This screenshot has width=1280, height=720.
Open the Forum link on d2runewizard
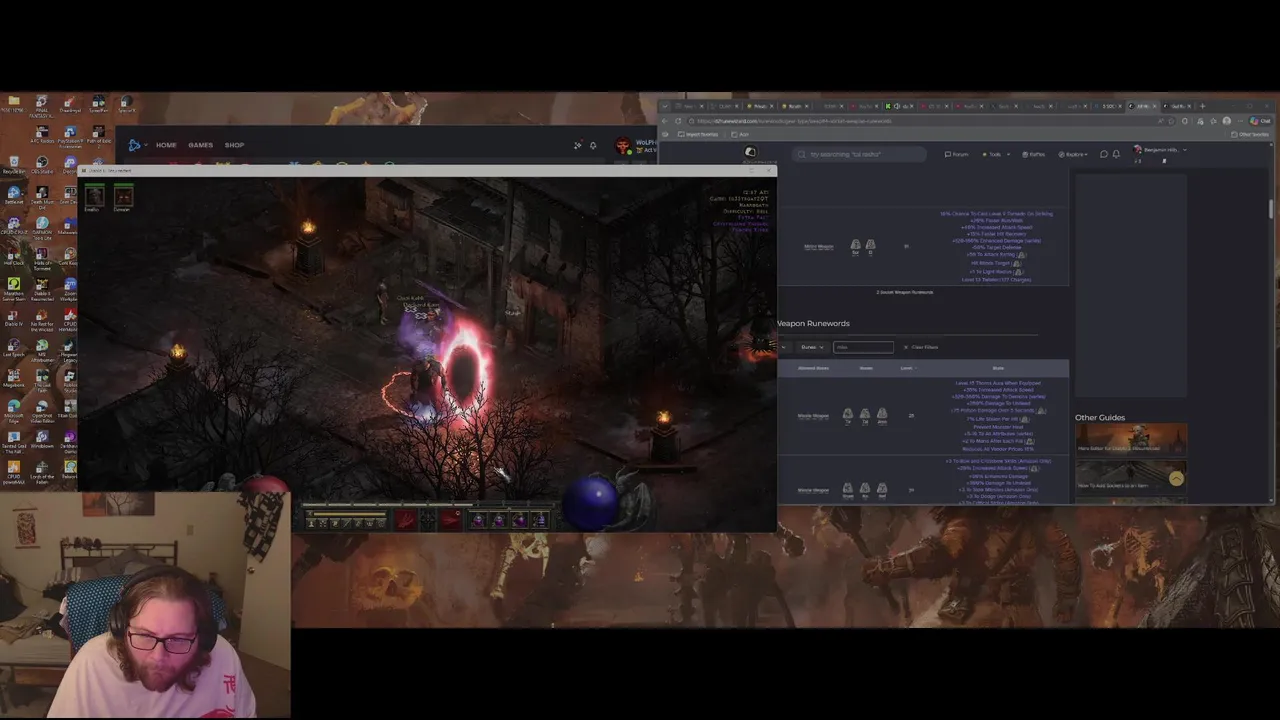click(x=956, y=154)
